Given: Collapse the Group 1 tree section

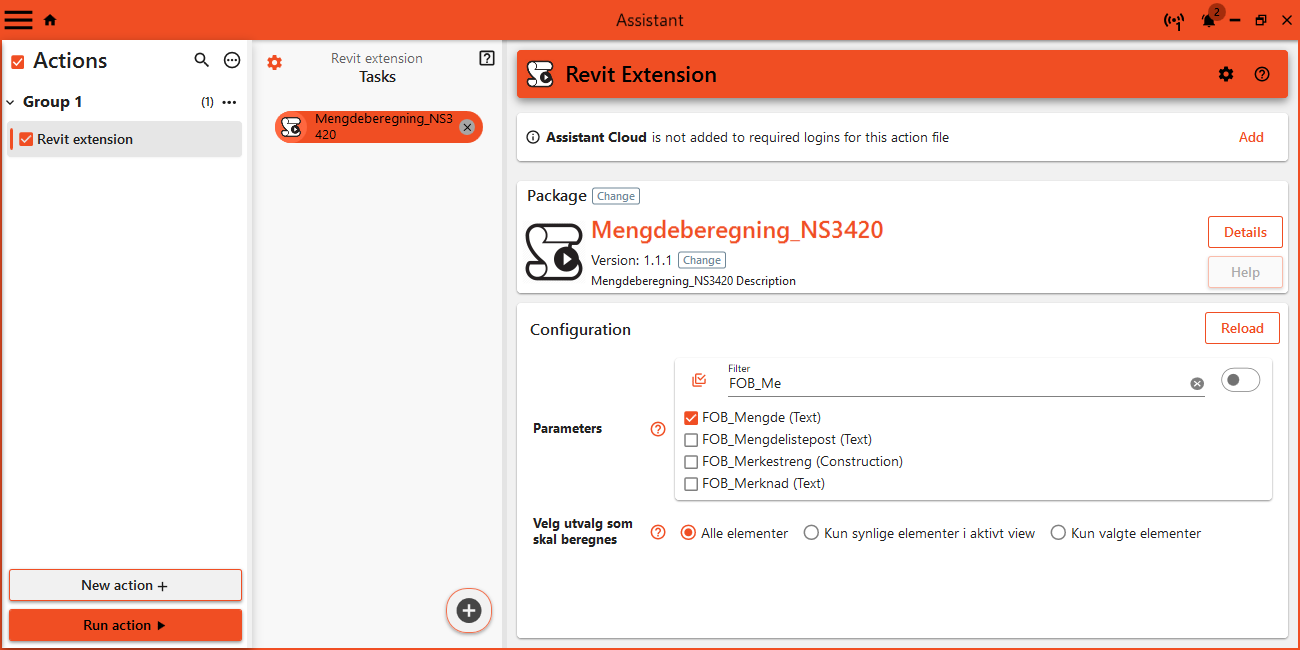Looking at the screenshot, I should click(x=11, y=102).
